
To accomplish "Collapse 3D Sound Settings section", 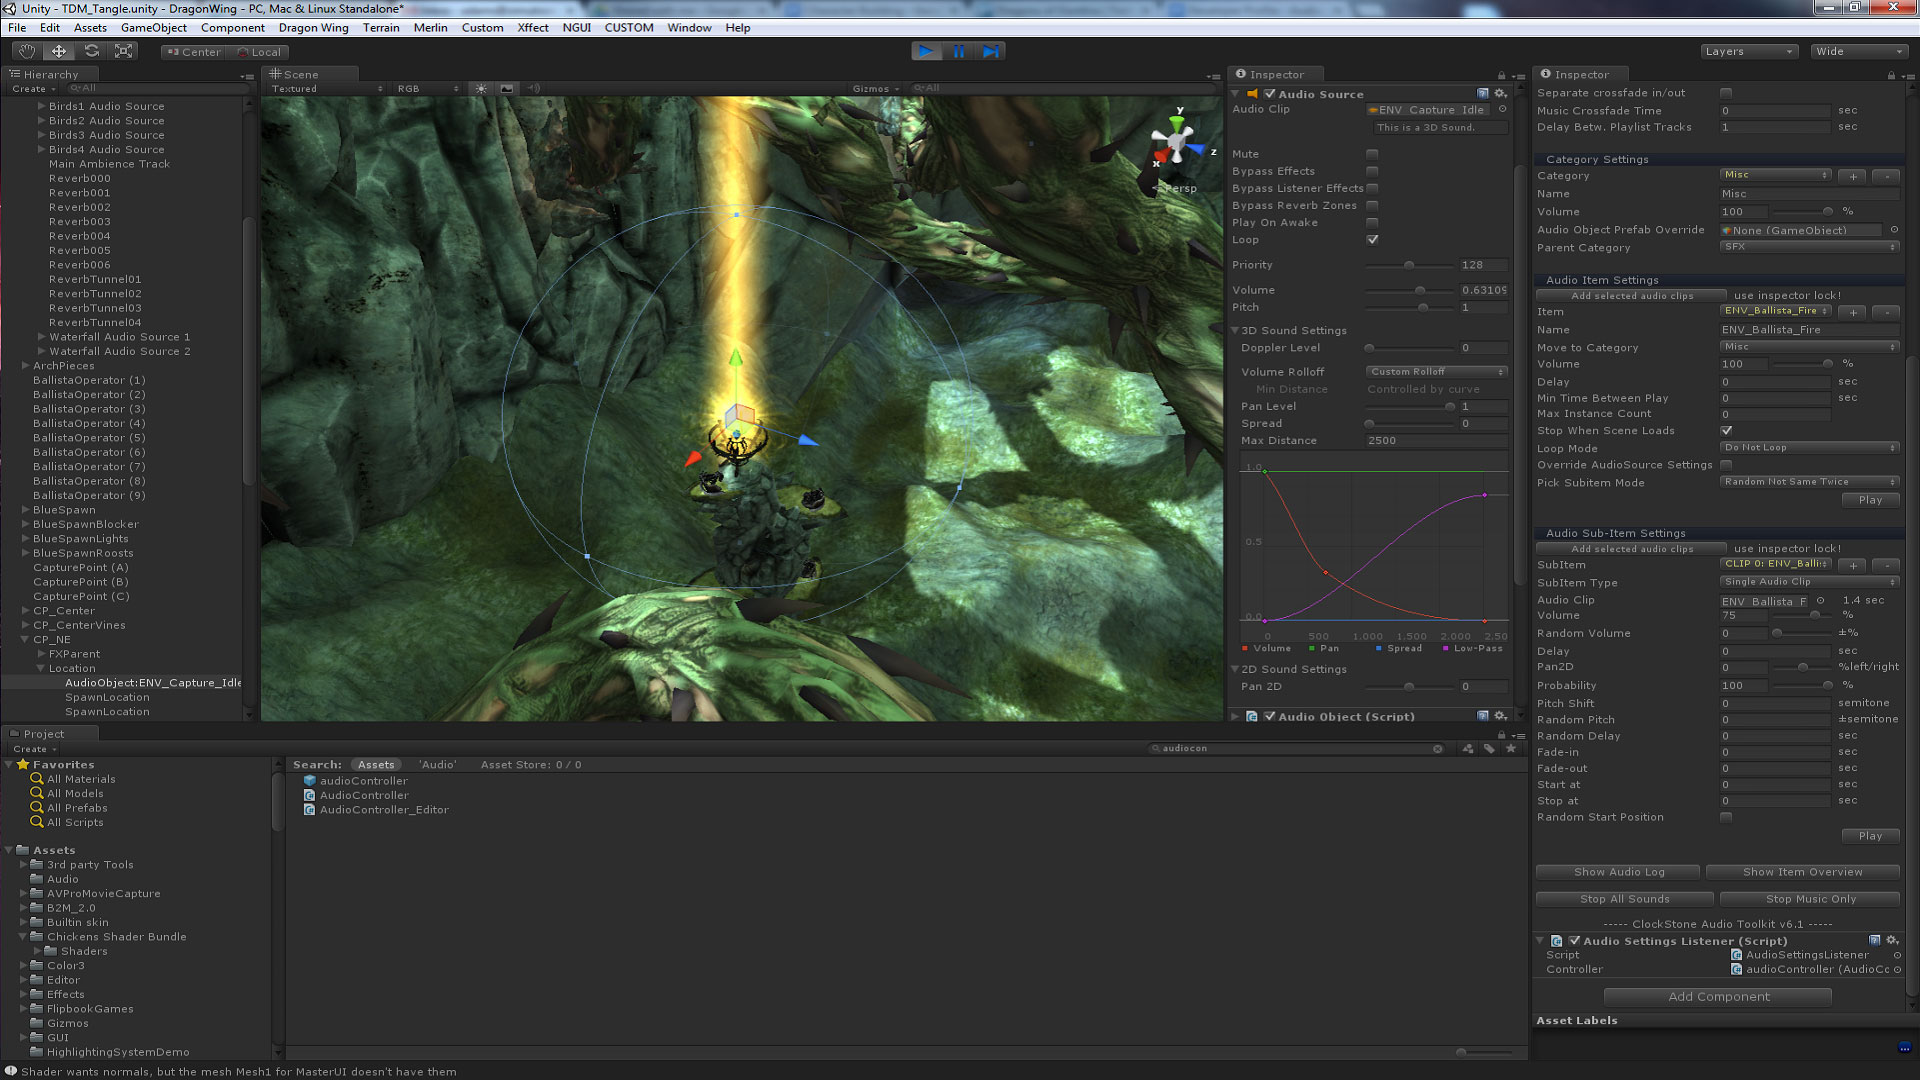I will point(1236,331).
